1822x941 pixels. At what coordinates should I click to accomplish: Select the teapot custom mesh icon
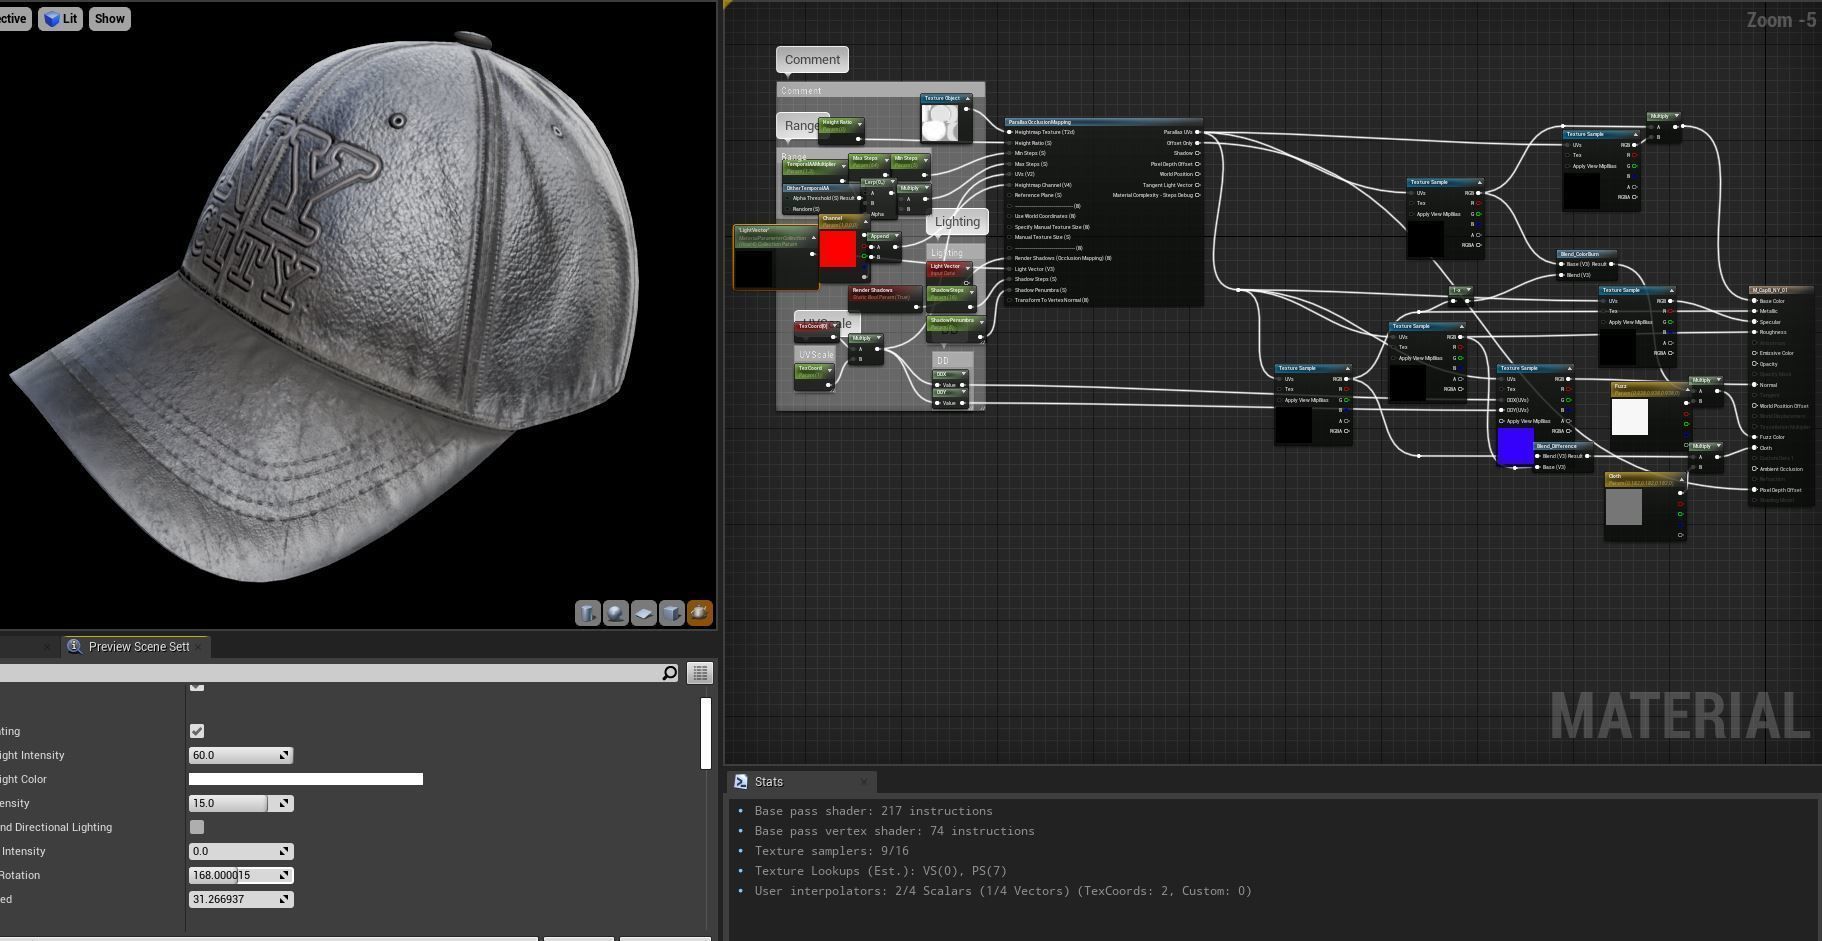pyautogui.click(x=699, y=613)
